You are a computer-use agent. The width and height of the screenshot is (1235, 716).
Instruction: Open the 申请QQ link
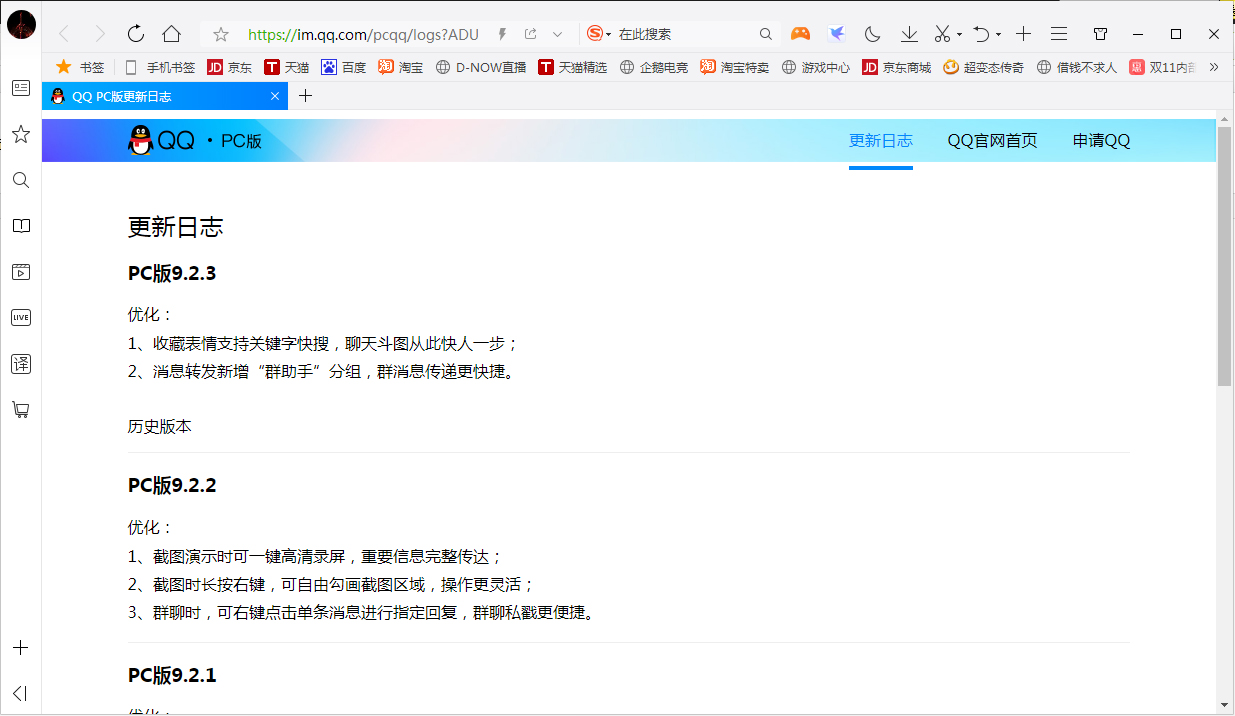coord(1101,140)
